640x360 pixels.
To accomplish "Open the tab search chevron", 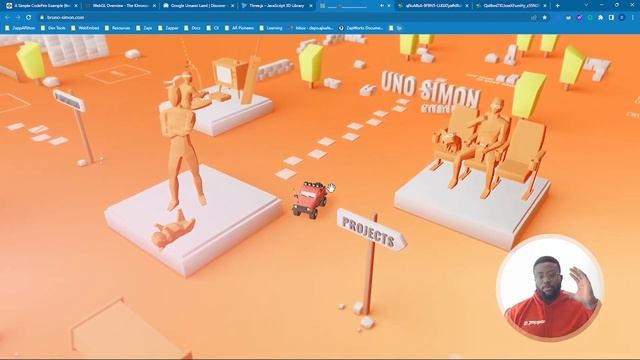I will pos(586,6).
